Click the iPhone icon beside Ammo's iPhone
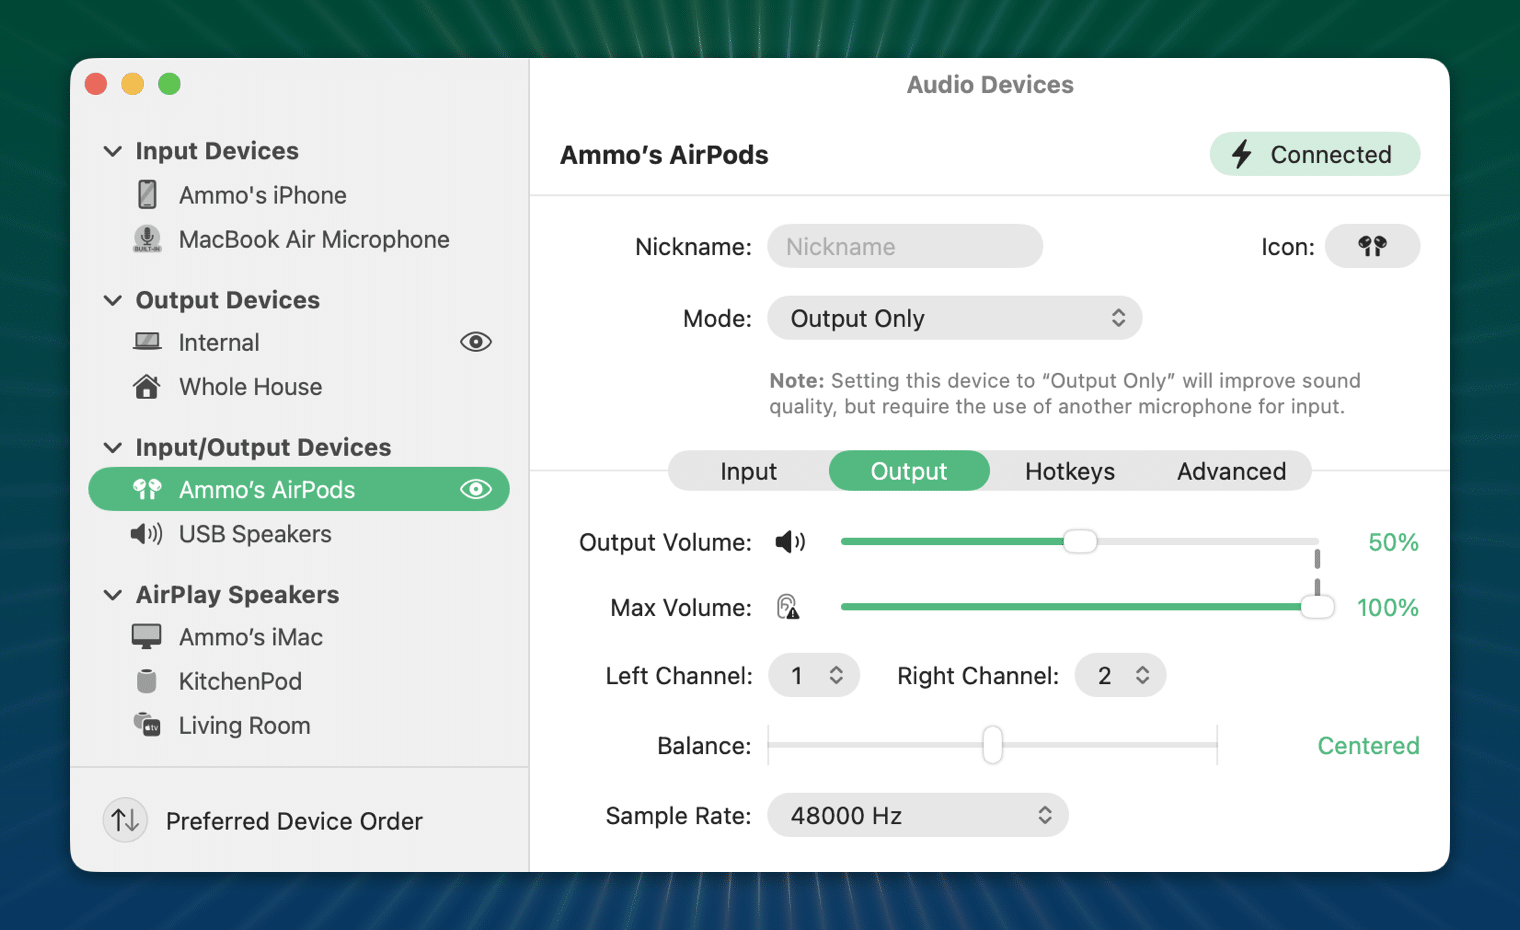 click(x=147, y=195)
